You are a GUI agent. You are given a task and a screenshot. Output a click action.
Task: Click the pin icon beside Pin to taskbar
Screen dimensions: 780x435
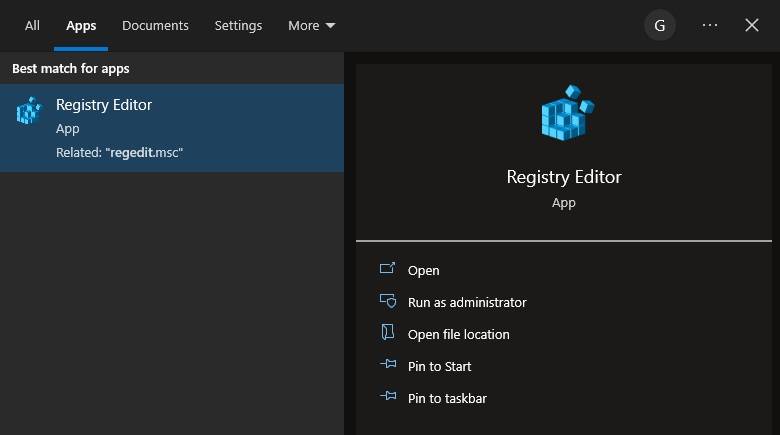click(388, 398)
